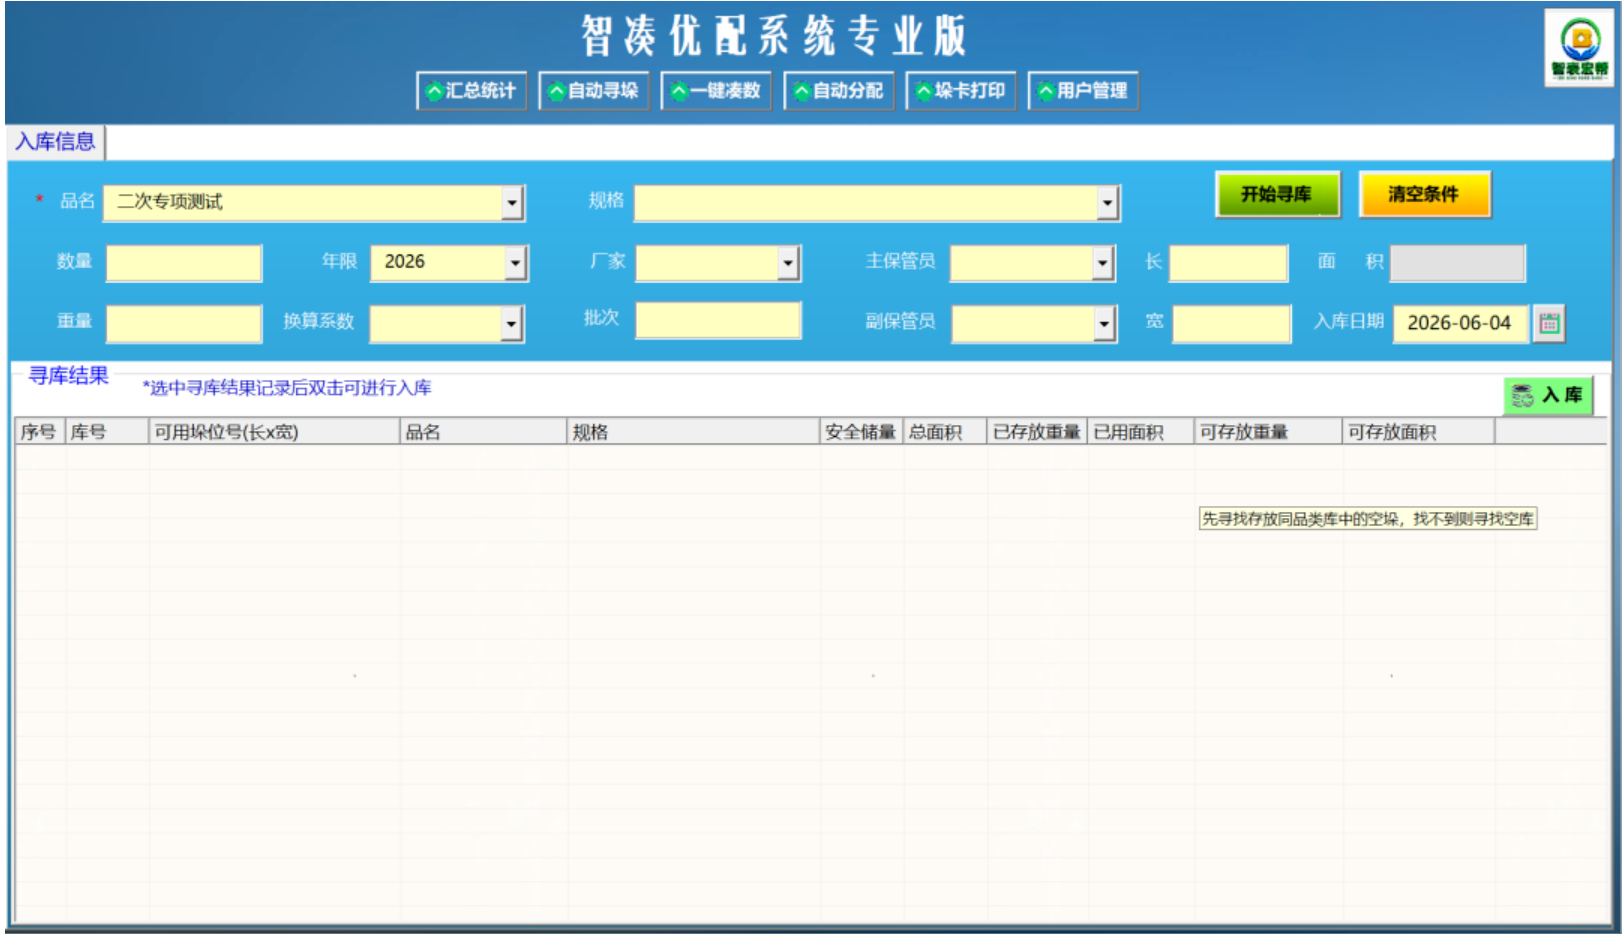Click the 序号 column header
1622x934 pixels.
pos(40,432)
